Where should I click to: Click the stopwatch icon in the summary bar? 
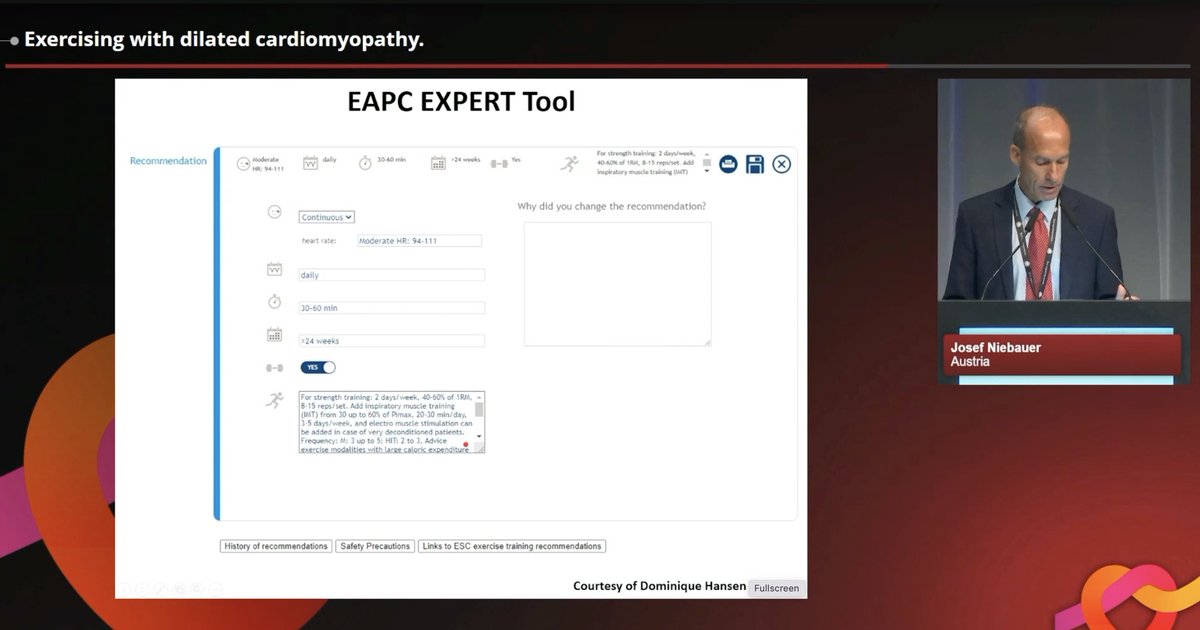pyautogui.click(x=365, y=163)
